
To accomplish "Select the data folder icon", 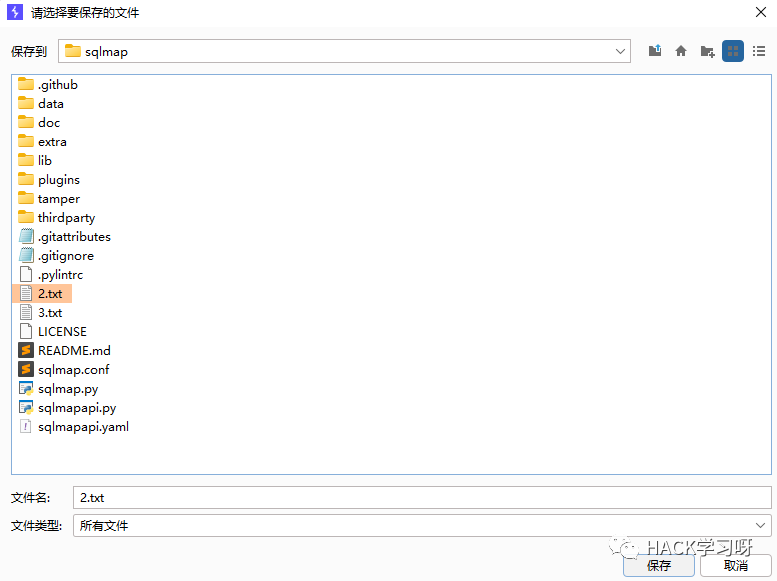I will point(26,103).
